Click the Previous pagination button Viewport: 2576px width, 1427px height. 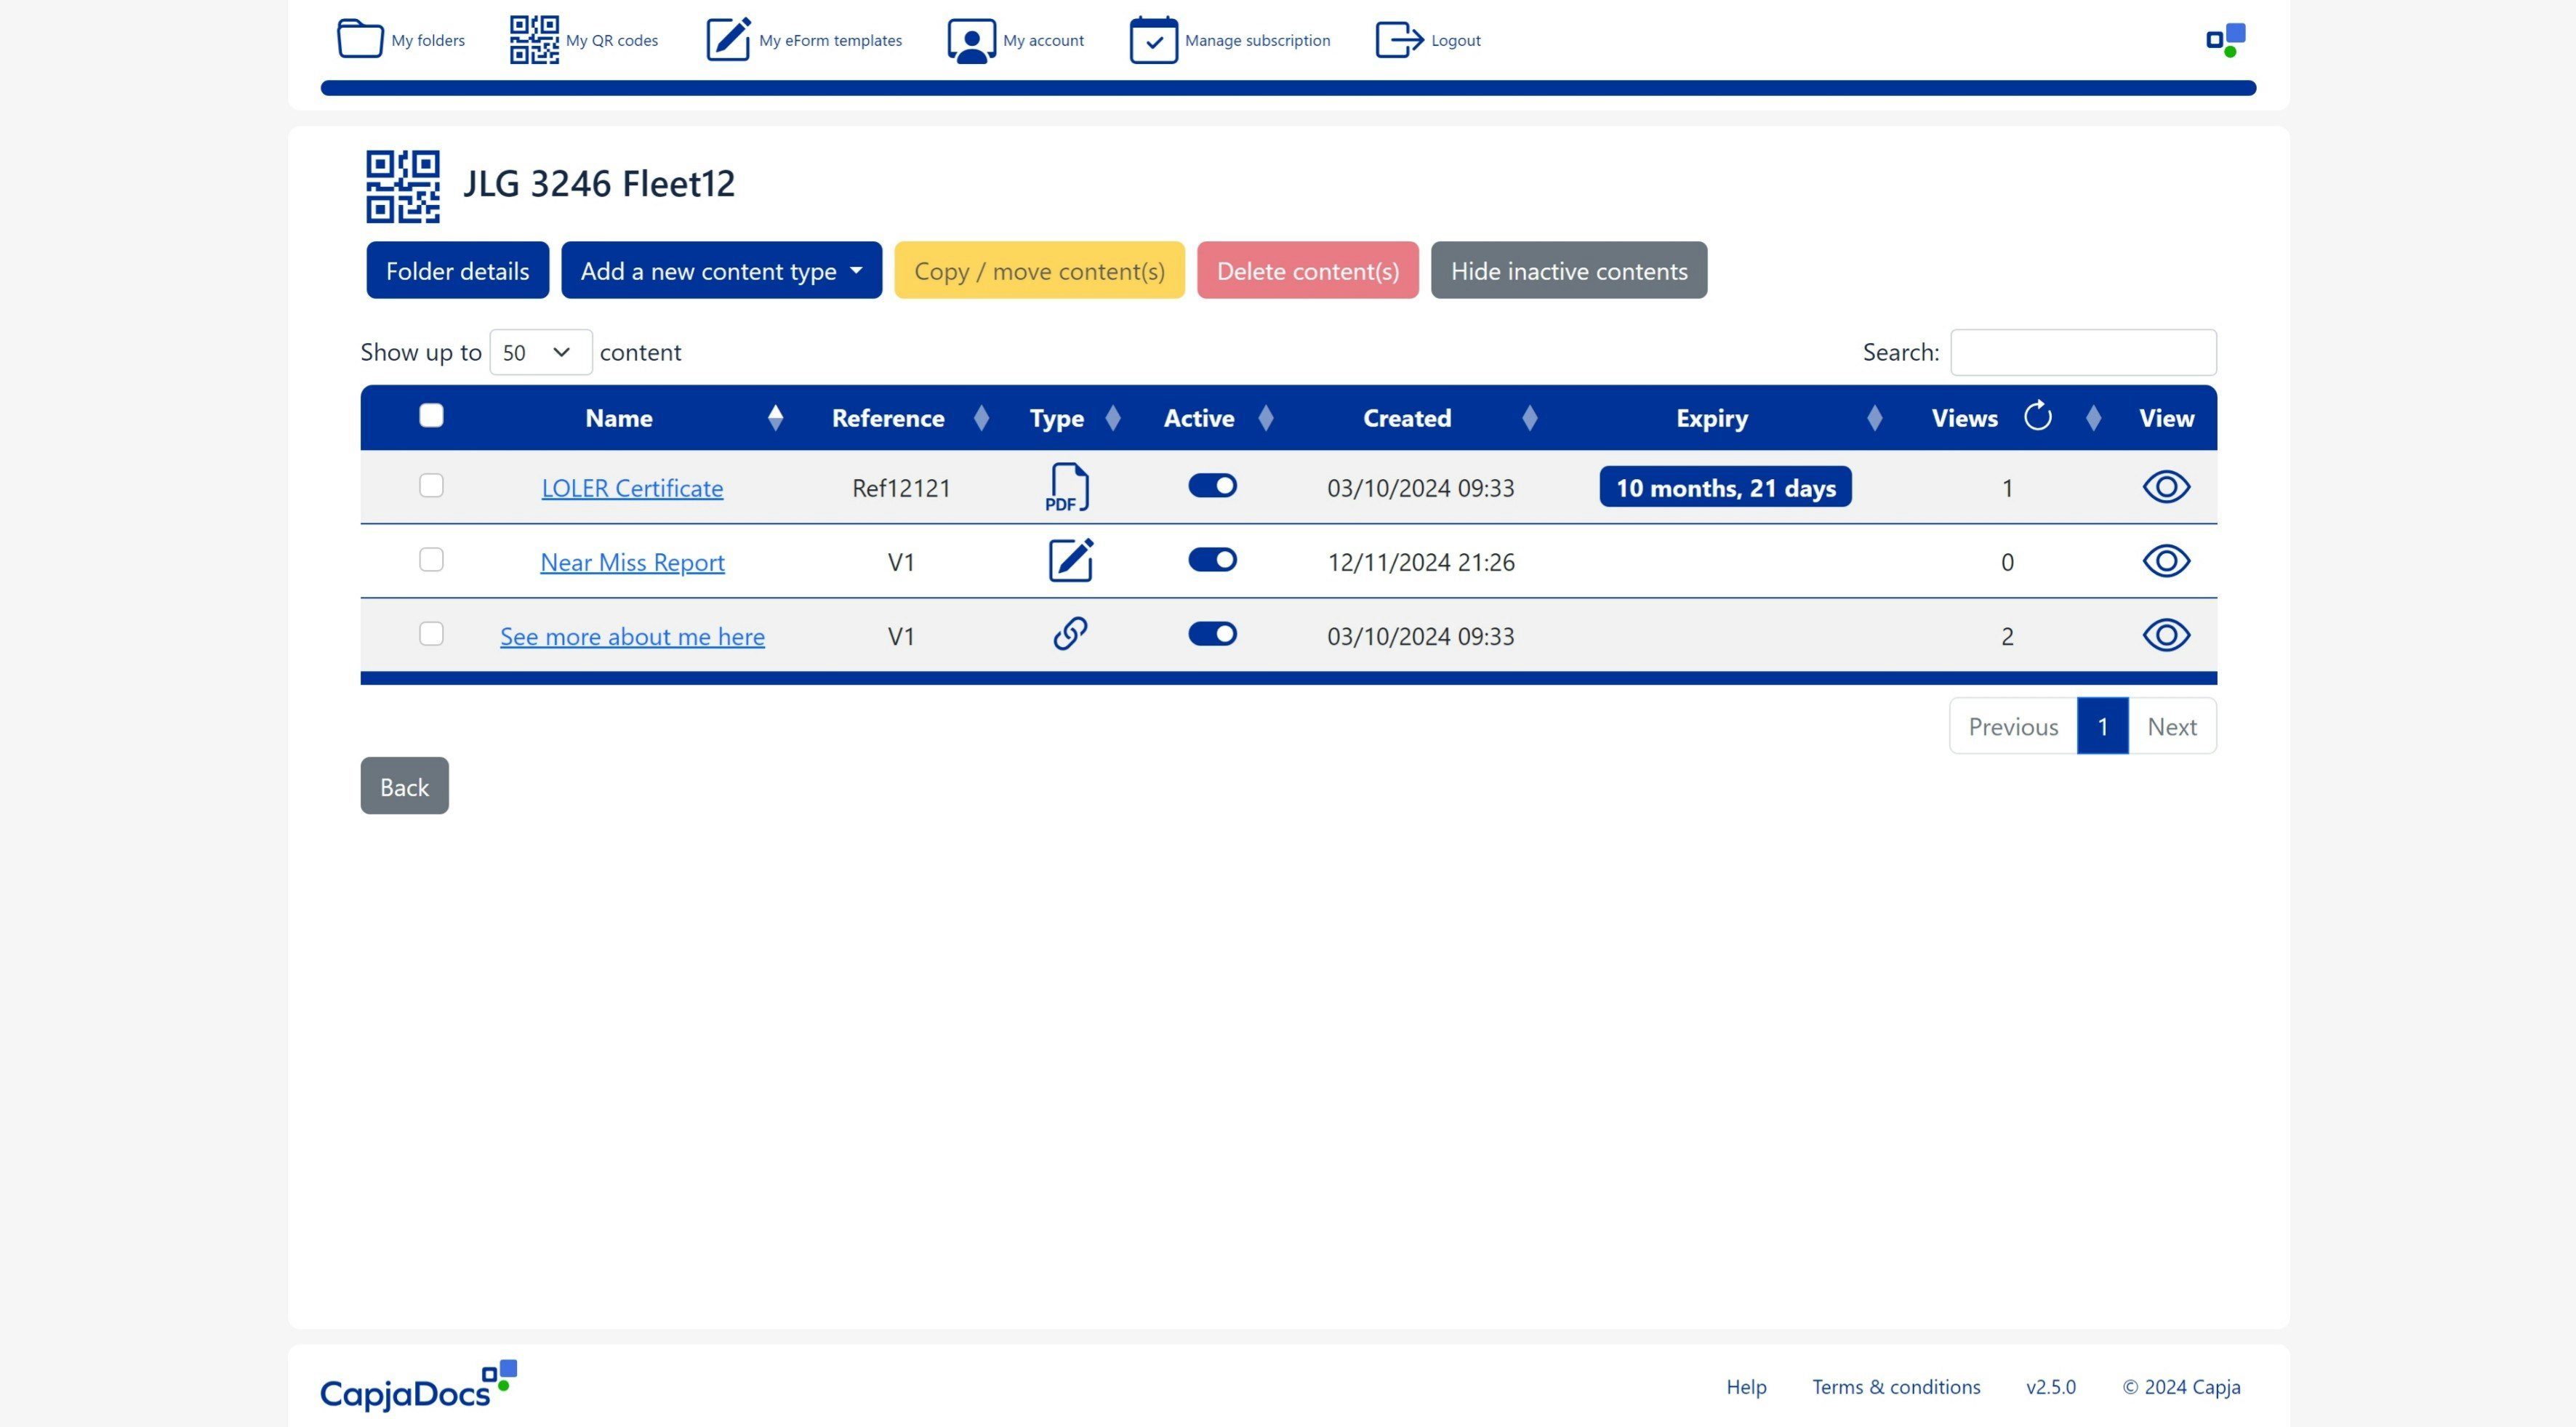[x=2013, y=726]
